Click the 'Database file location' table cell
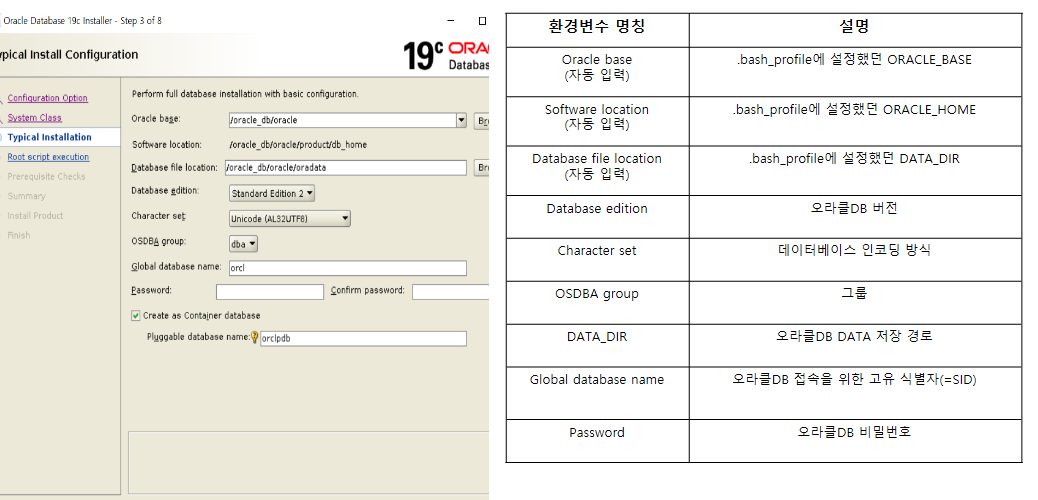Screen dimensions: 1038x500 coord(597,170)
